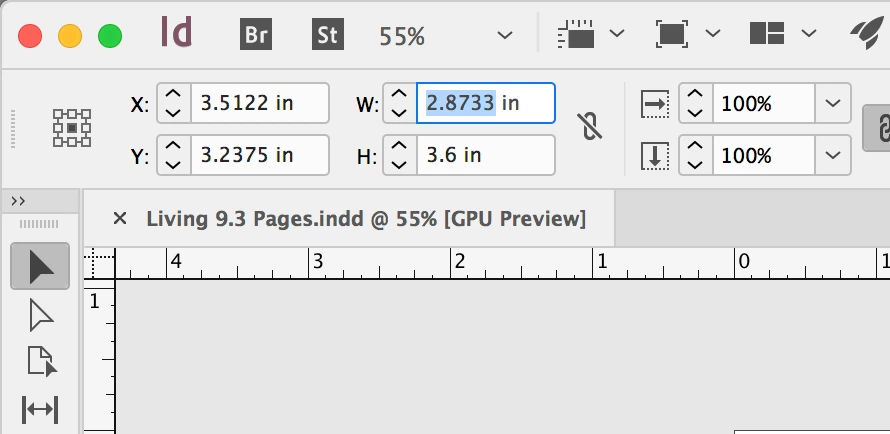Switch to Living 9.3 Pages.indd document tab
This screenshot has width=890, height=434.
(366, 218)
